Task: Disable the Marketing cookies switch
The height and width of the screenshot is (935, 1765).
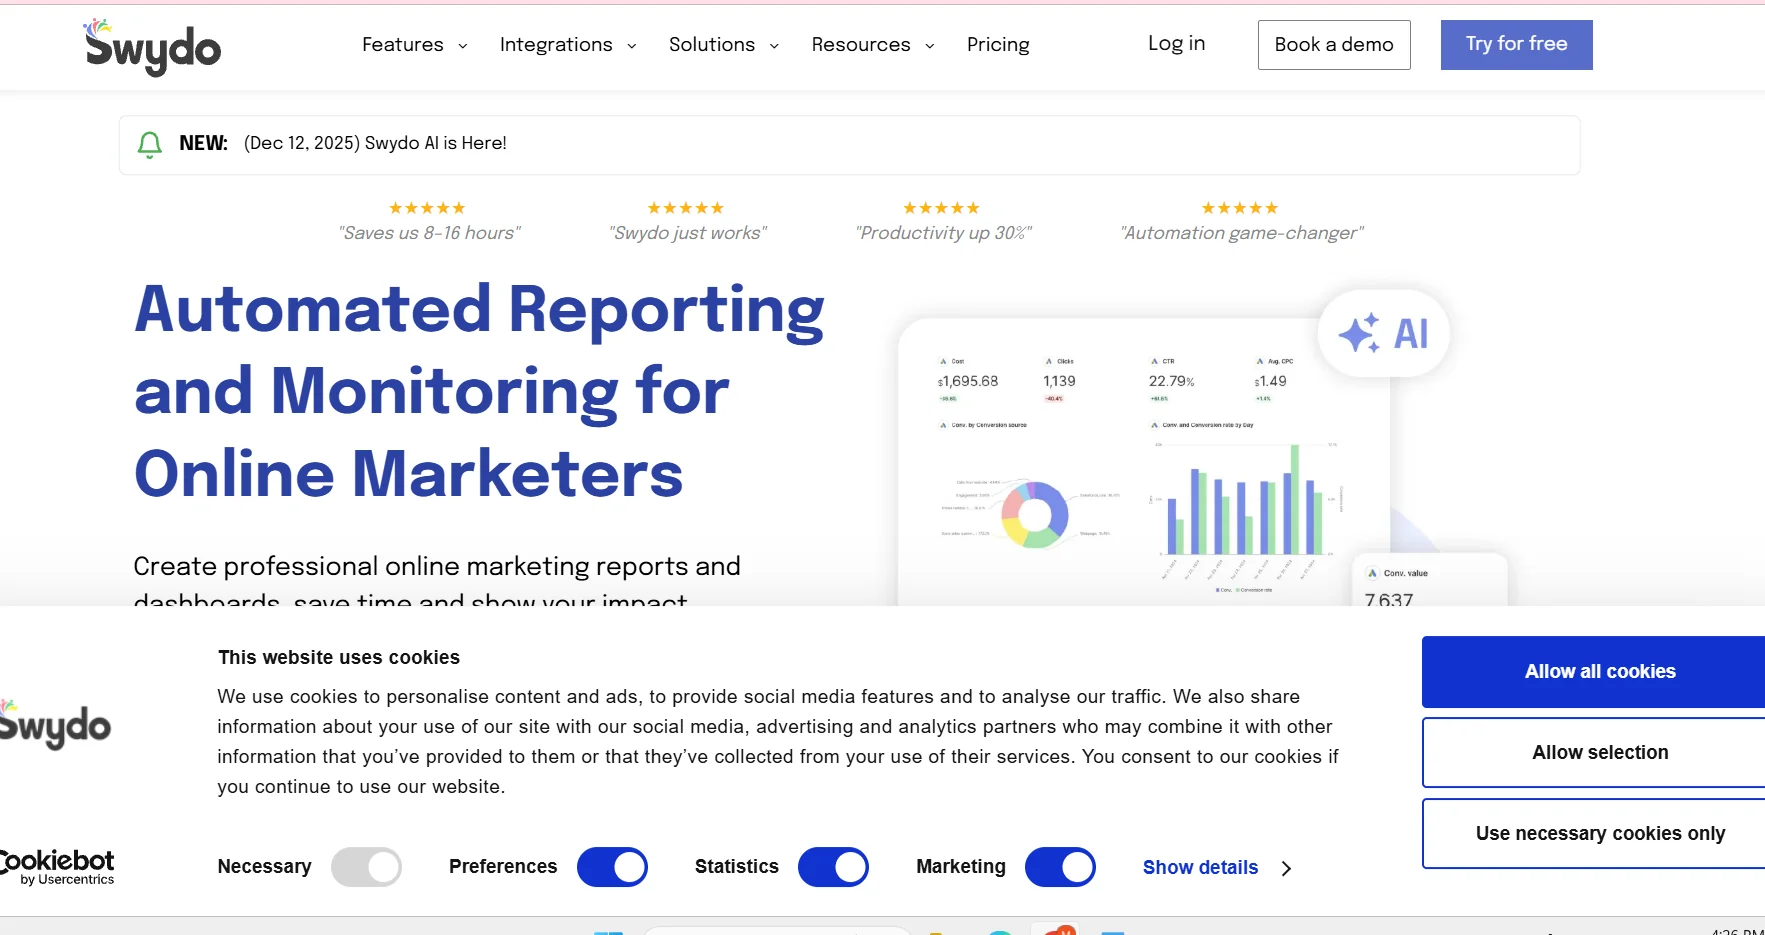Action: click(1060, 867)
